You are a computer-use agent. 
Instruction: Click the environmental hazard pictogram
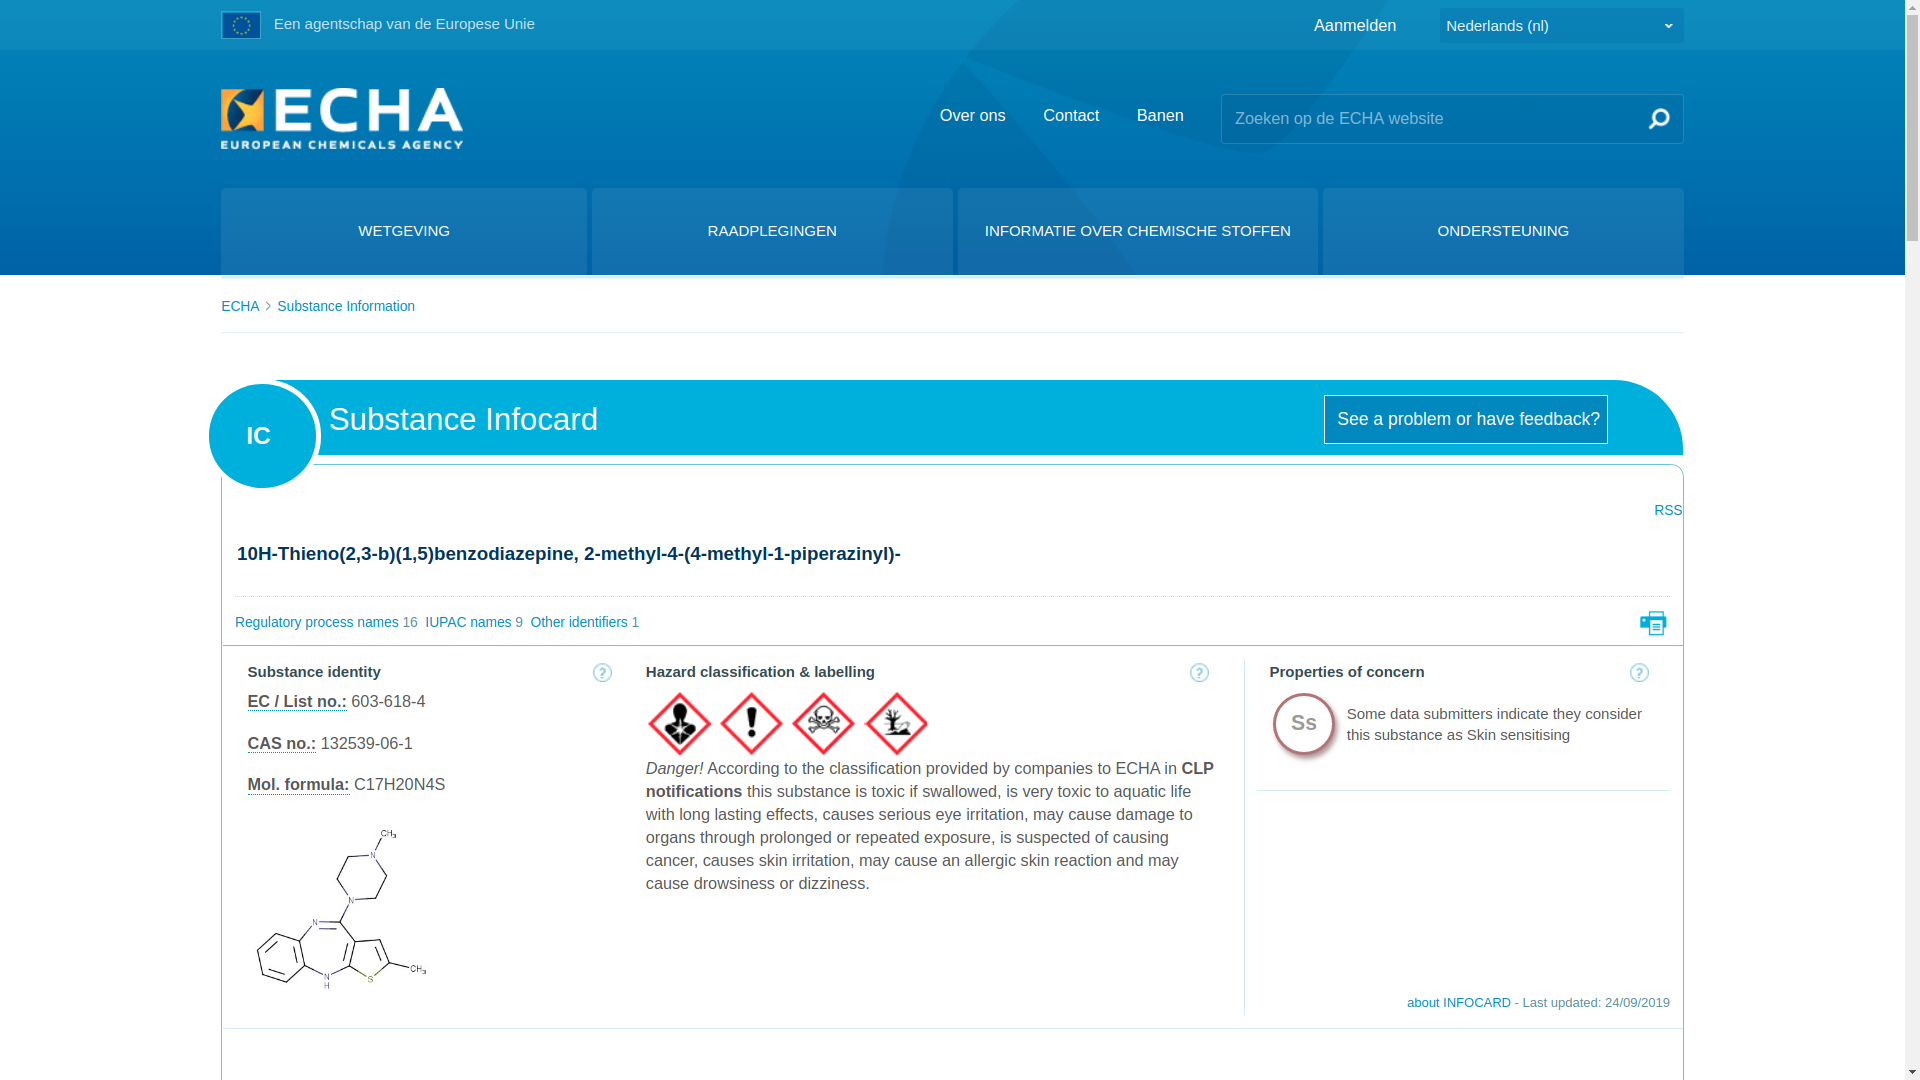[x=895, y=723]
